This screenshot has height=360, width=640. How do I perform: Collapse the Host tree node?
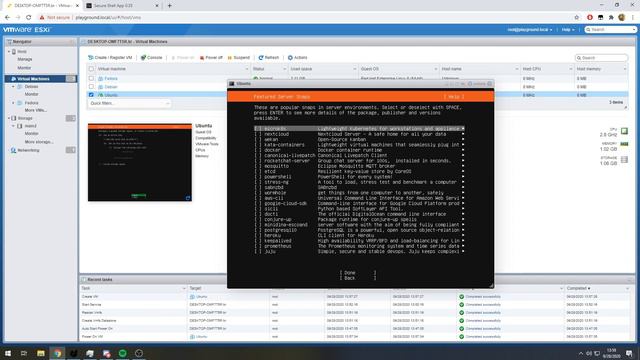point(9,52)
